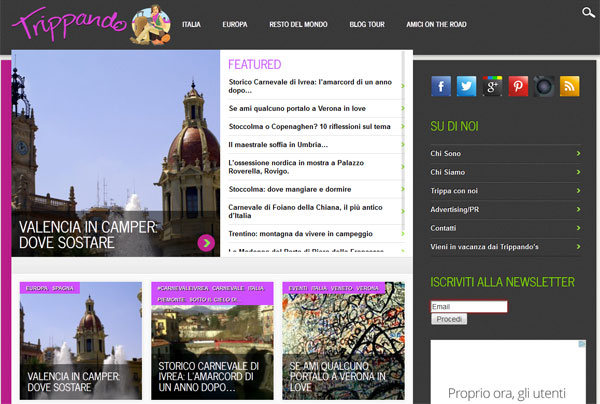
Task: Open the ITALIA menu
Action: [191, 24]
